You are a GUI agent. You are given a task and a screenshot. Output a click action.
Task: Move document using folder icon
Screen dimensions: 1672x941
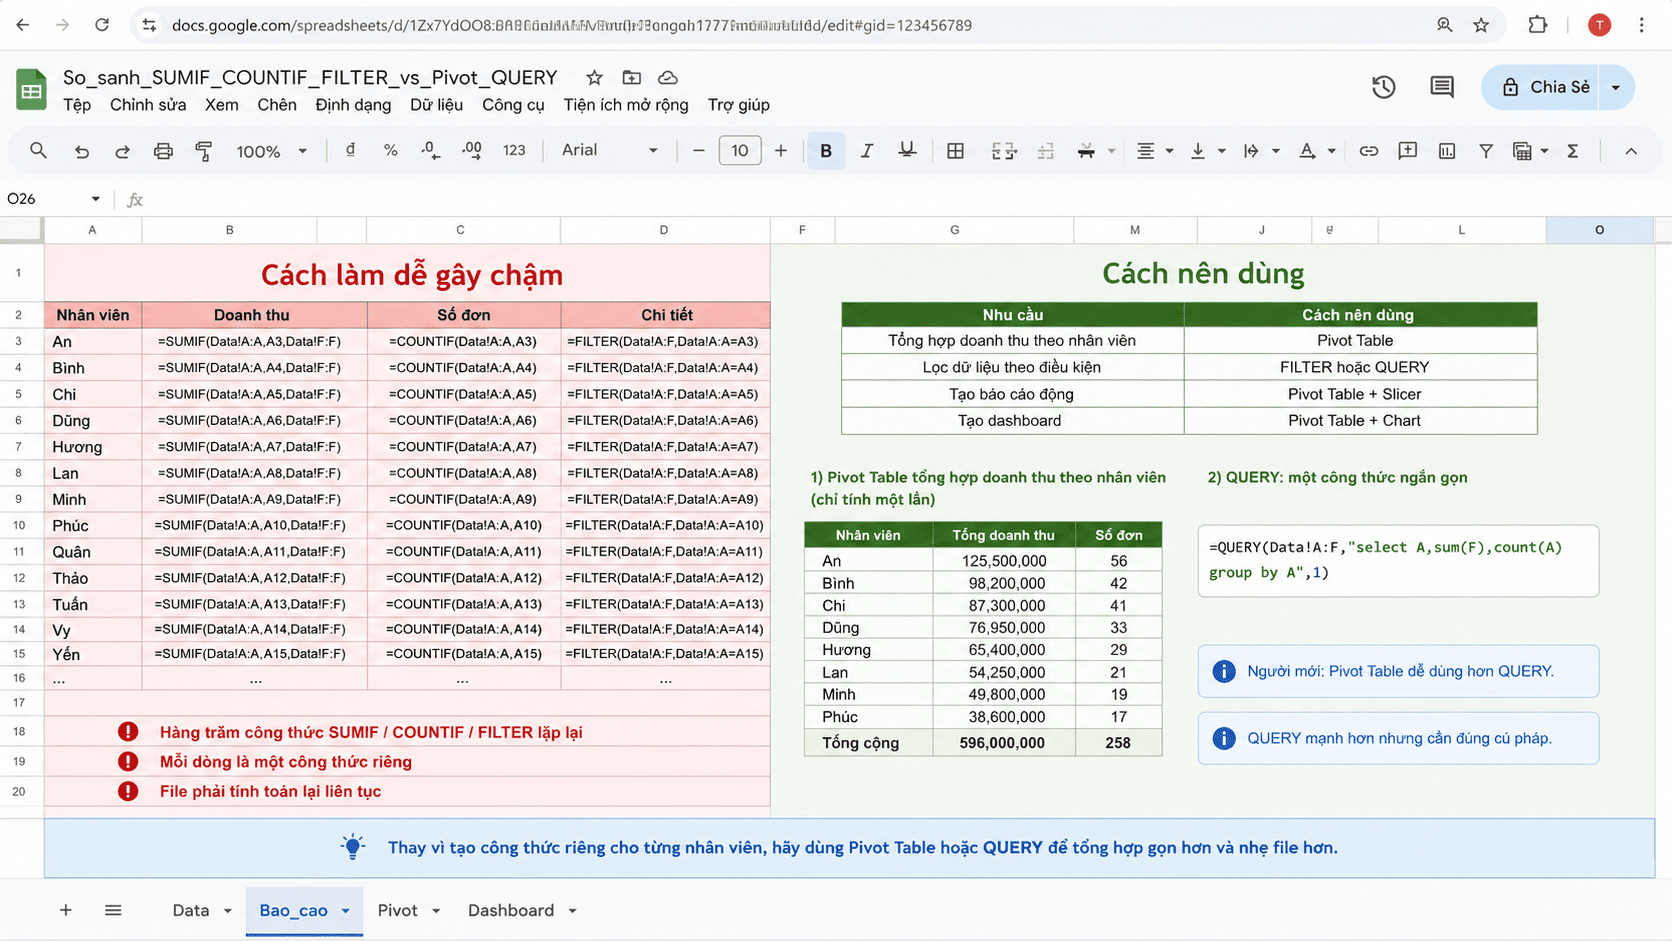click(x=631, y=78)
